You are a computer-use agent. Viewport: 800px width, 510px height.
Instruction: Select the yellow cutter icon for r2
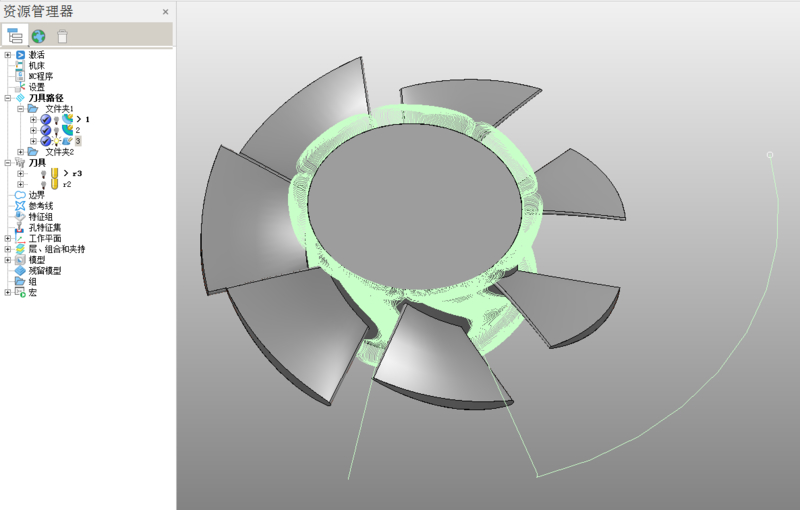(x=55, y=184)
